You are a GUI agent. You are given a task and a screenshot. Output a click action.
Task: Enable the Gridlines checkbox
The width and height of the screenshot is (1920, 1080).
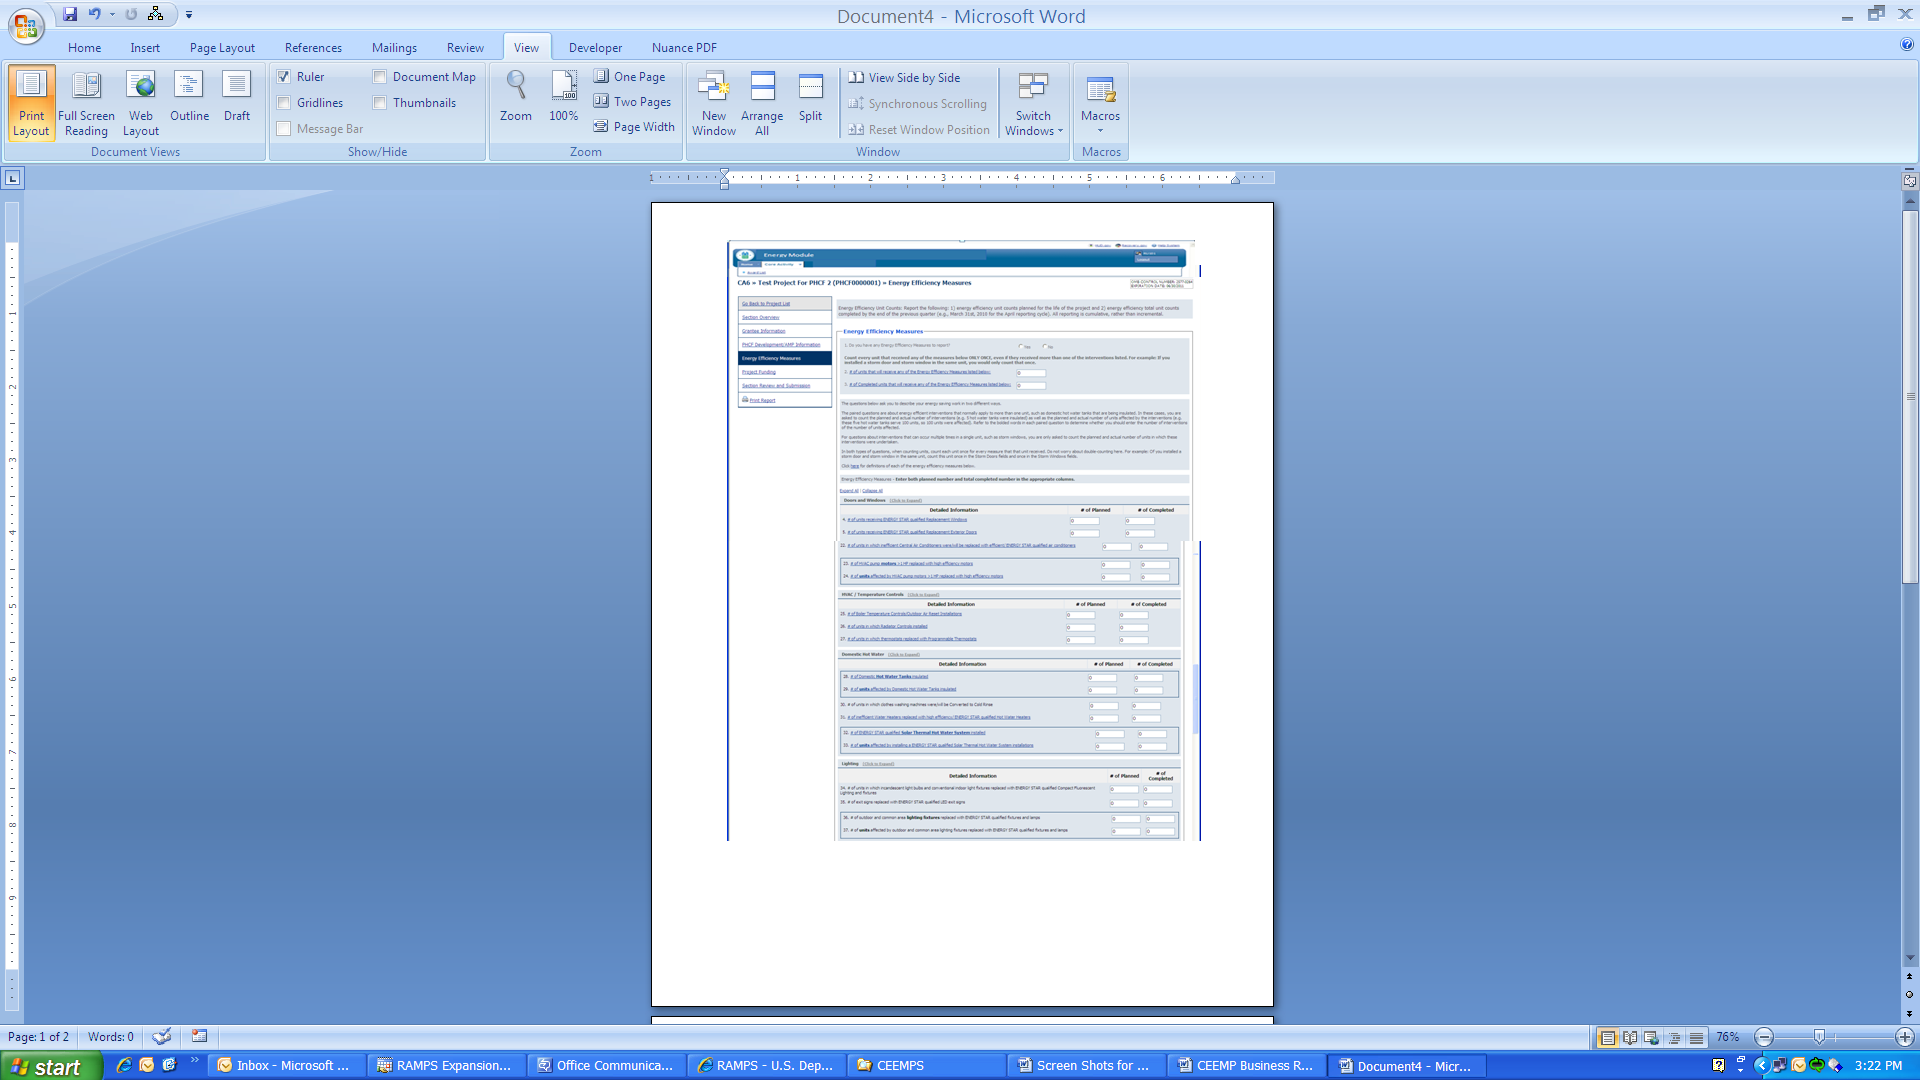(x=284, y=103)
